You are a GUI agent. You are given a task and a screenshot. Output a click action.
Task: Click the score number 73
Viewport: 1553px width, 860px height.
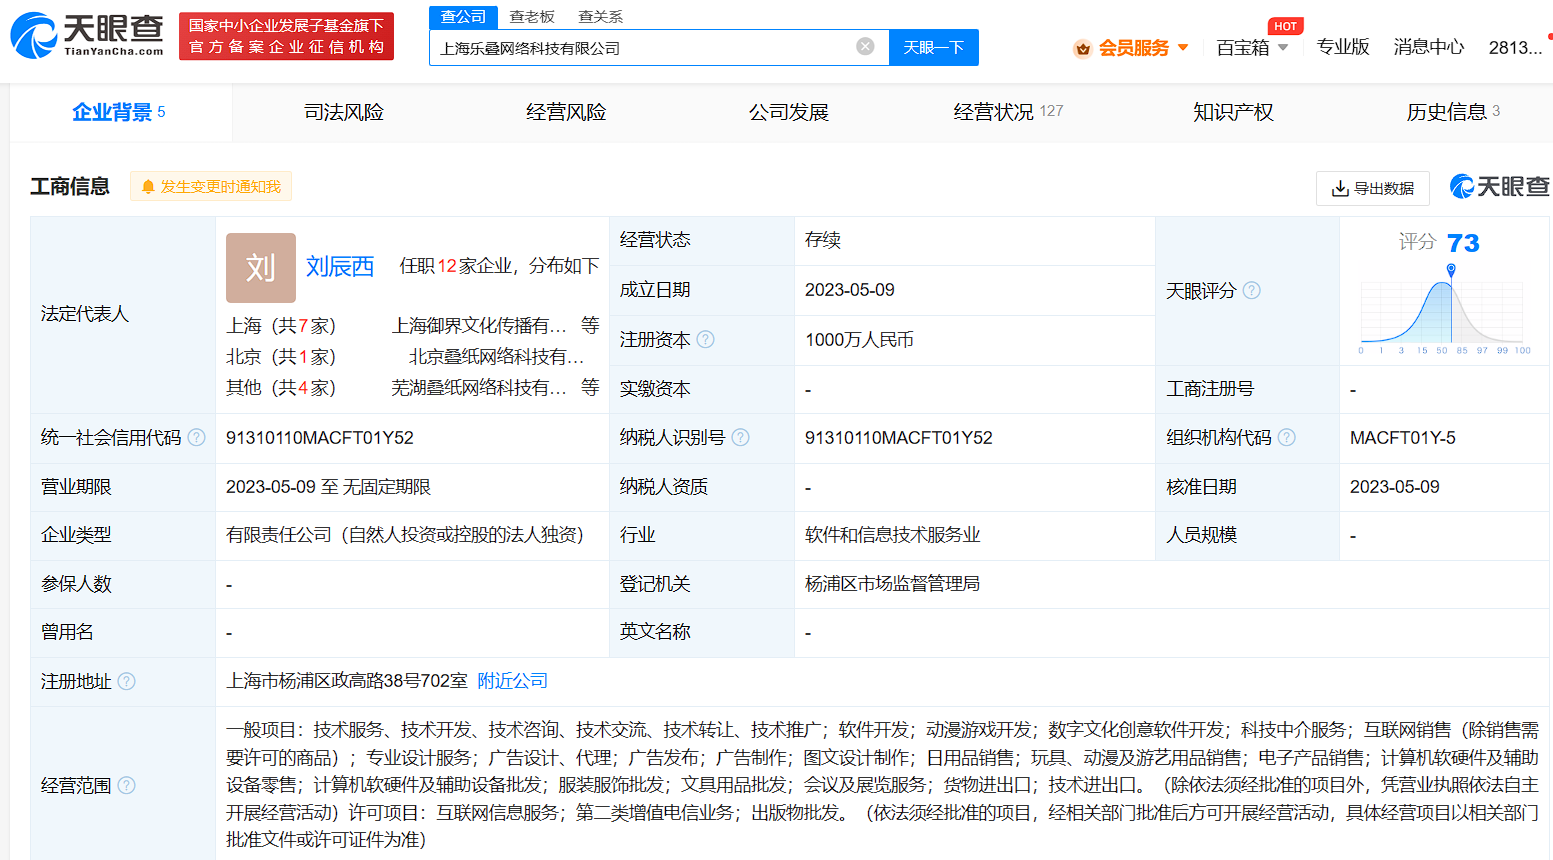[1463, 243]
